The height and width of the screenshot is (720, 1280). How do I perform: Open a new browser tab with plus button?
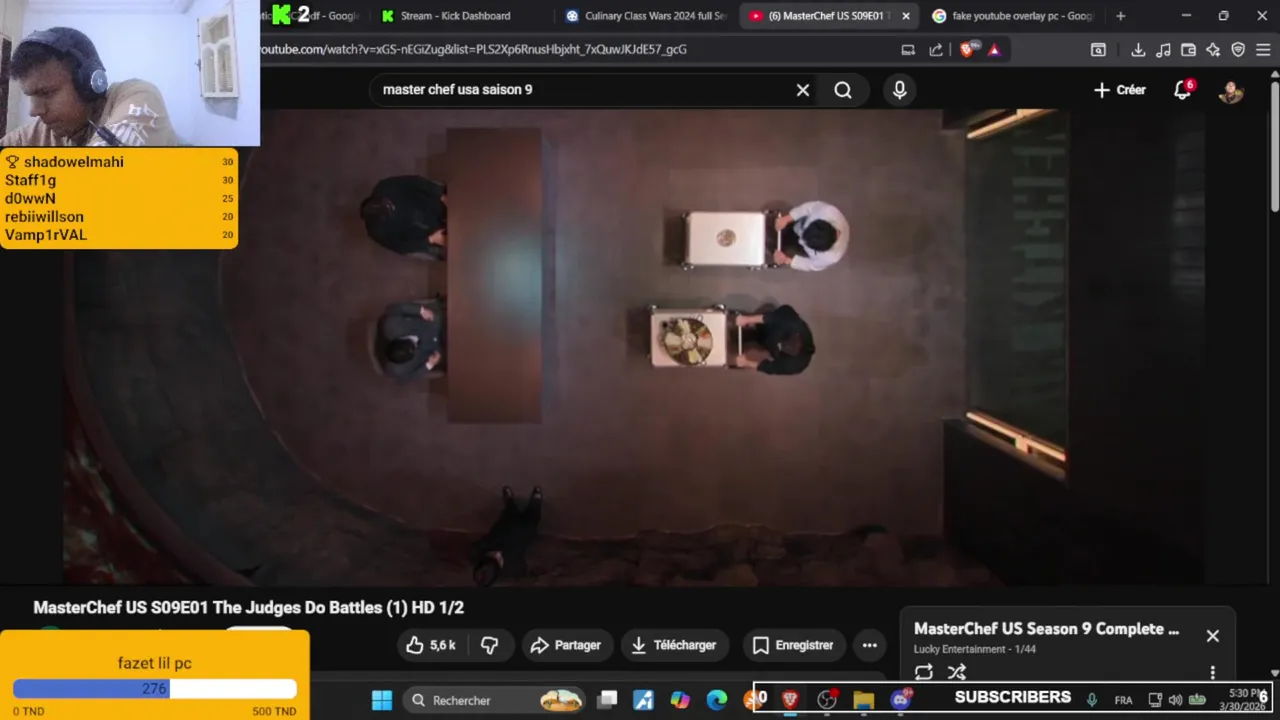click(x=1120, y=16)
